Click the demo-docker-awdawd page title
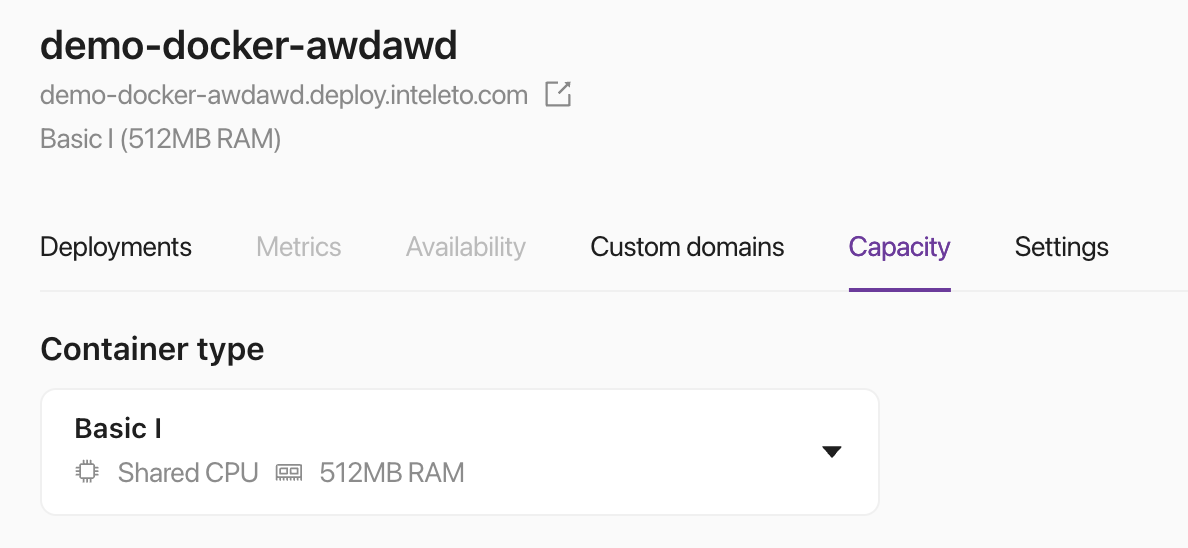Viewport: 1188px width, 548px height. [248, 45]
